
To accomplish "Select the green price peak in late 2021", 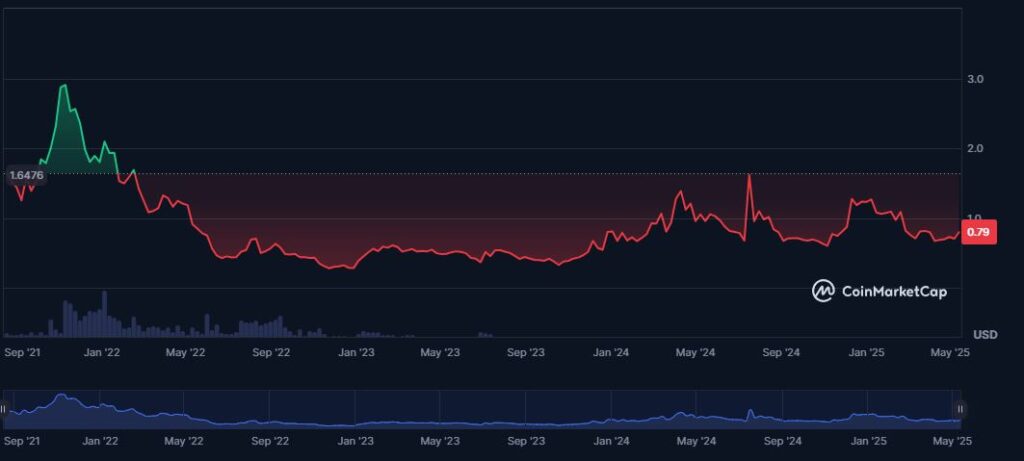I will 64,87.
